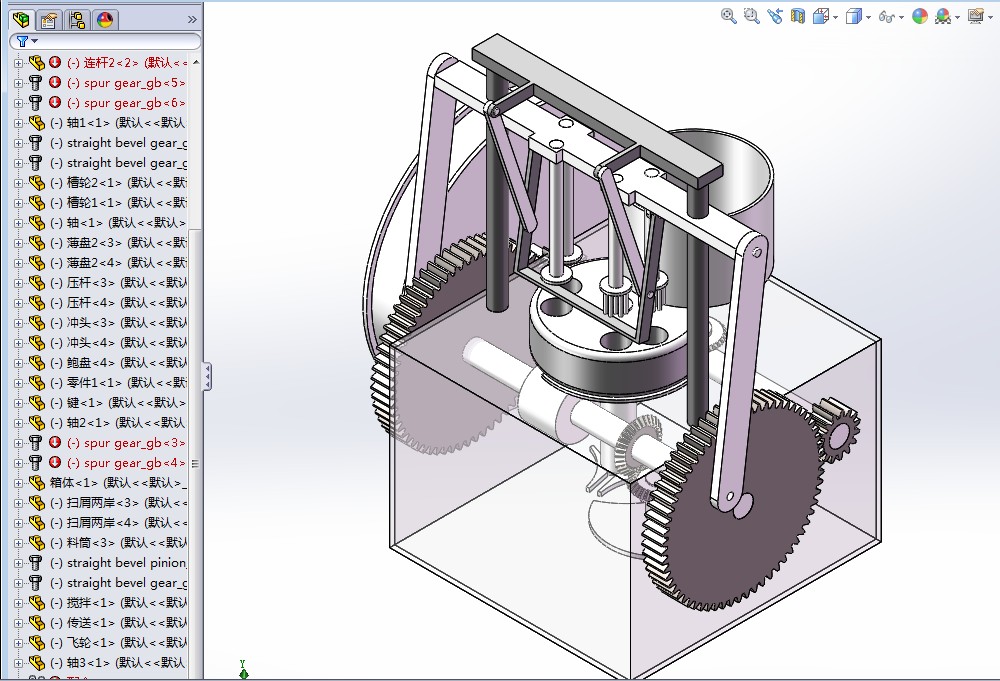This screenshot has height=681, width=1000.
Task: Click the View Settings monitor icon
Action: click(976, 16)
